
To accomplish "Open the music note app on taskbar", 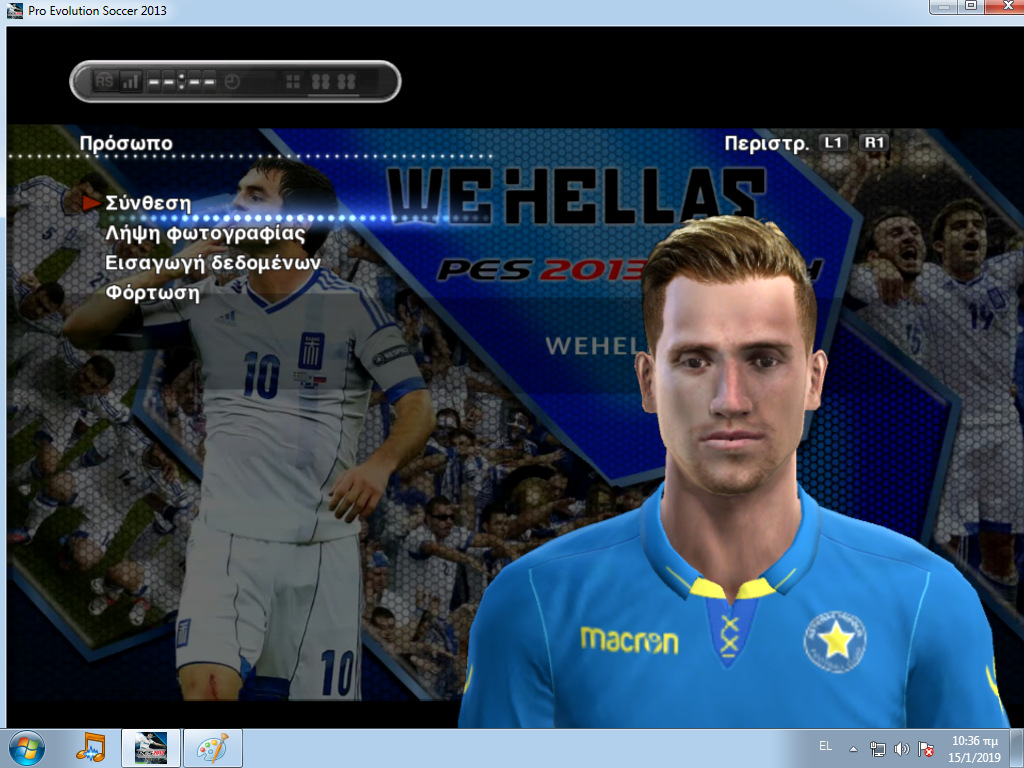I will (91, 748).
